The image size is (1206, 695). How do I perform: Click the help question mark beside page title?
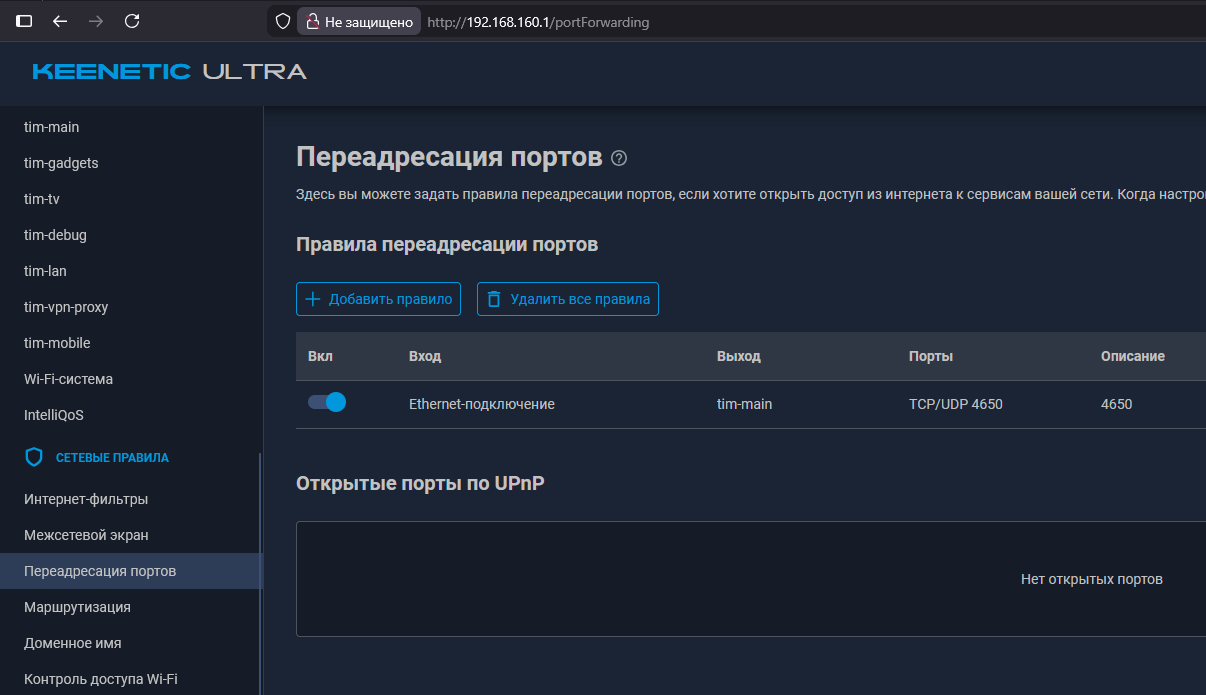(619, 158)
